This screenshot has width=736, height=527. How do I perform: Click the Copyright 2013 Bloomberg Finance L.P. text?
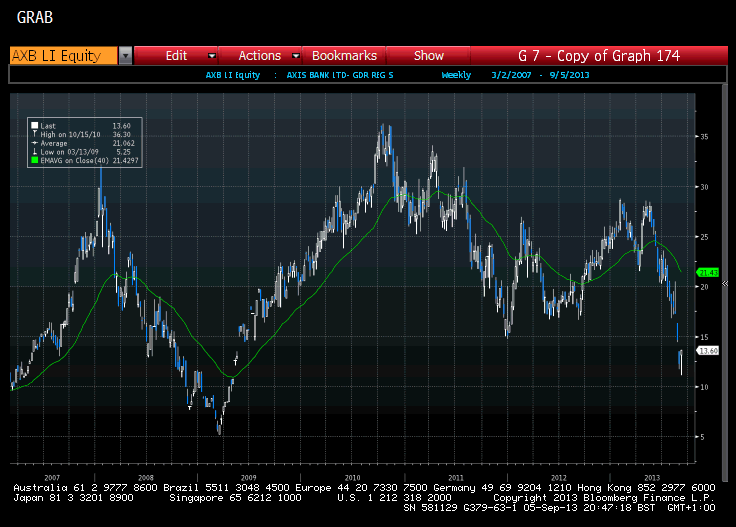(x=604, y=498)
